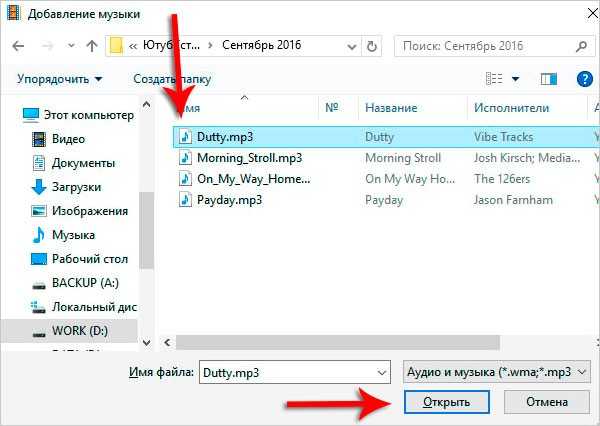Select Этот компьютер in navigation tree
The height and width of the screenshot is (426, 600).
click(x=78, y=115)
